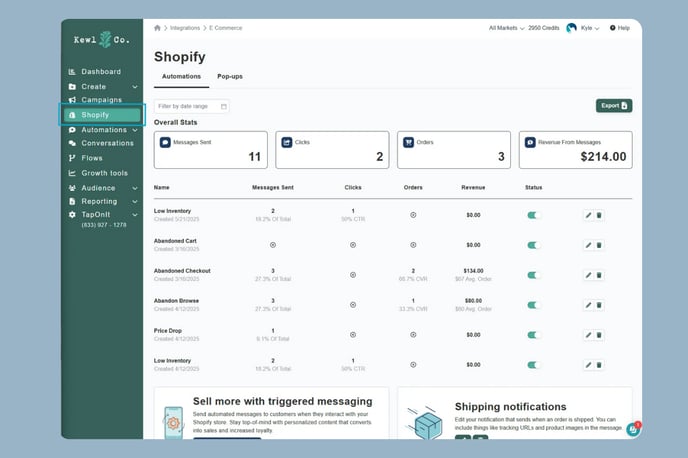This screenshot has height=458, width=688.
Task: Click the Messages Sent column header
Action: [x=273, y=188]
